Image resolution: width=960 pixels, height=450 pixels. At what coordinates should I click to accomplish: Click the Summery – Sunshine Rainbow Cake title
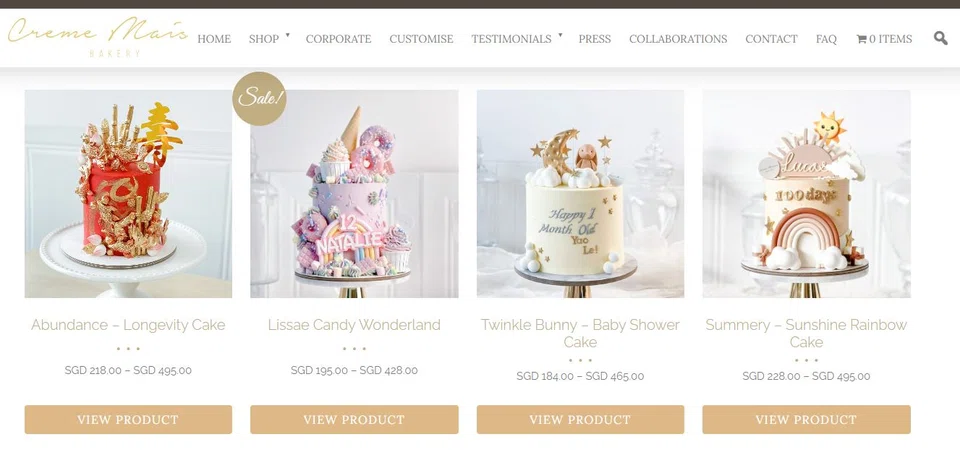click(x=806, y=333)
